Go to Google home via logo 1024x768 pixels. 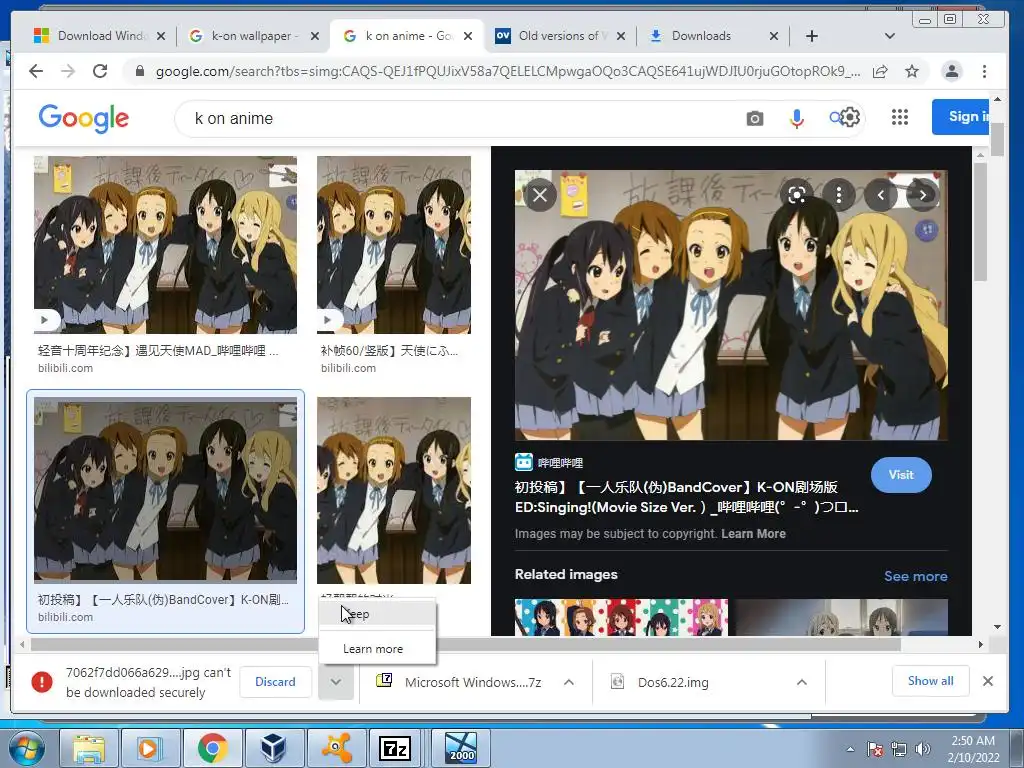[x=84, y=118]
